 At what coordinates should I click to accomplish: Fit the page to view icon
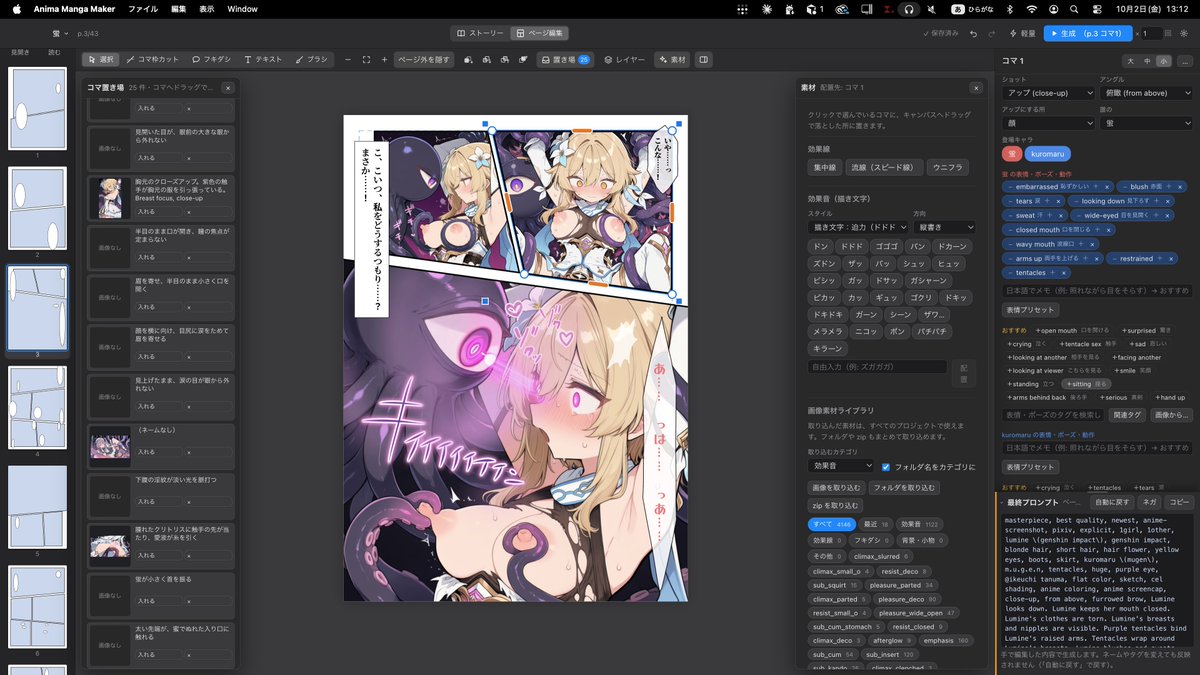tap(366, 59)
